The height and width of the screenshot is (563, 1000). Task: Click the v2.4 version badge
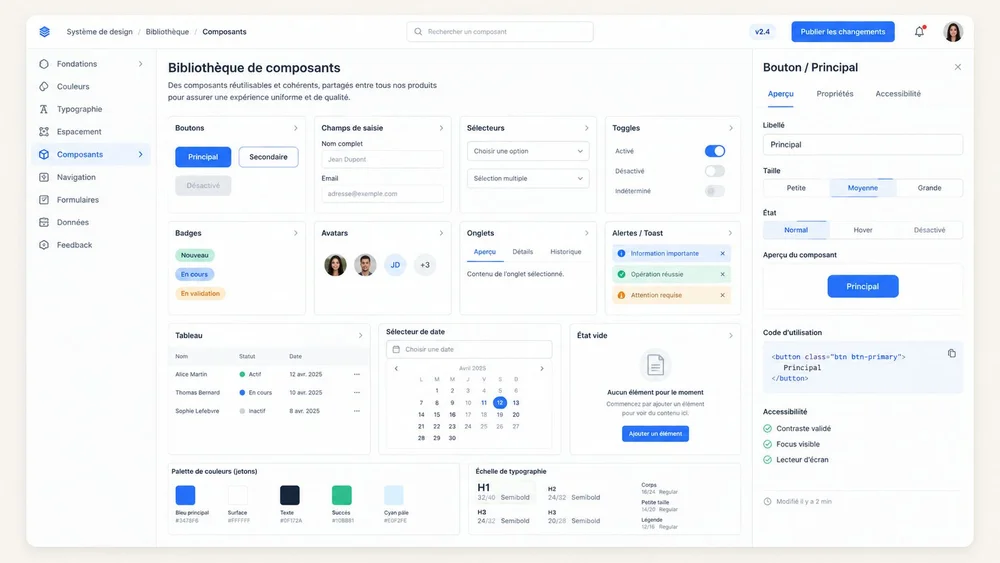(x=762, y=31)
